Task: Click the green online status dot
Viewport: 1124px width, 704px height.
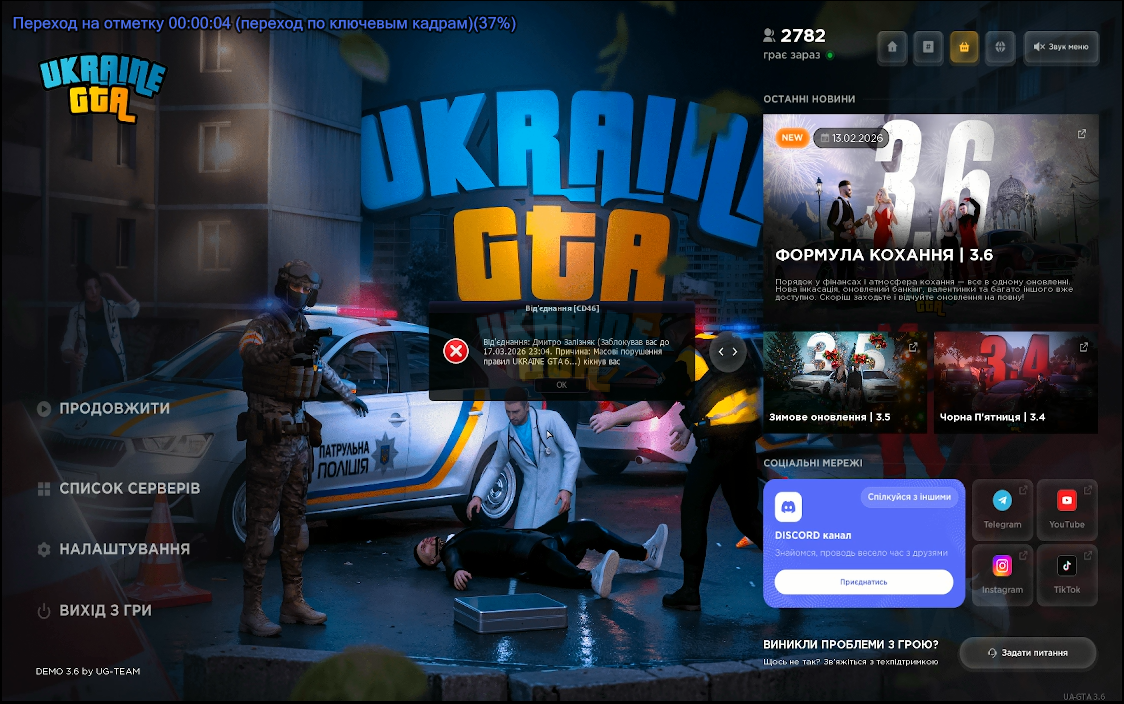Action: (830, 55)
